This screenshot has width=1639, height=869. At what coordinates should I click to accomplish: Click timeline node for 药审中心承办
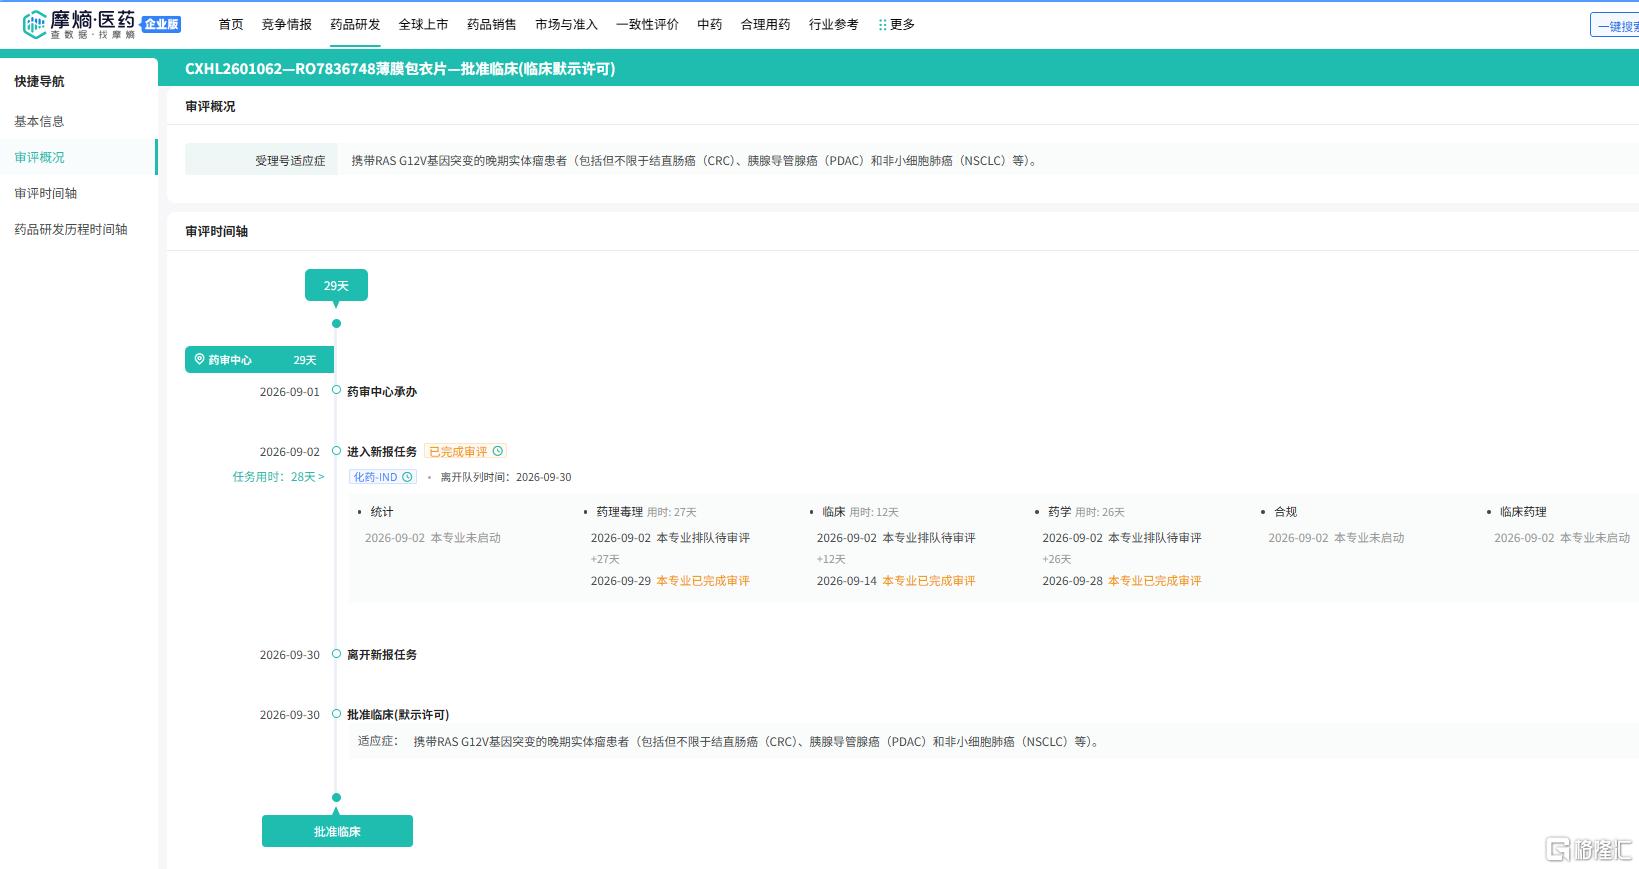pyautogui.click(x=337, y=390)
